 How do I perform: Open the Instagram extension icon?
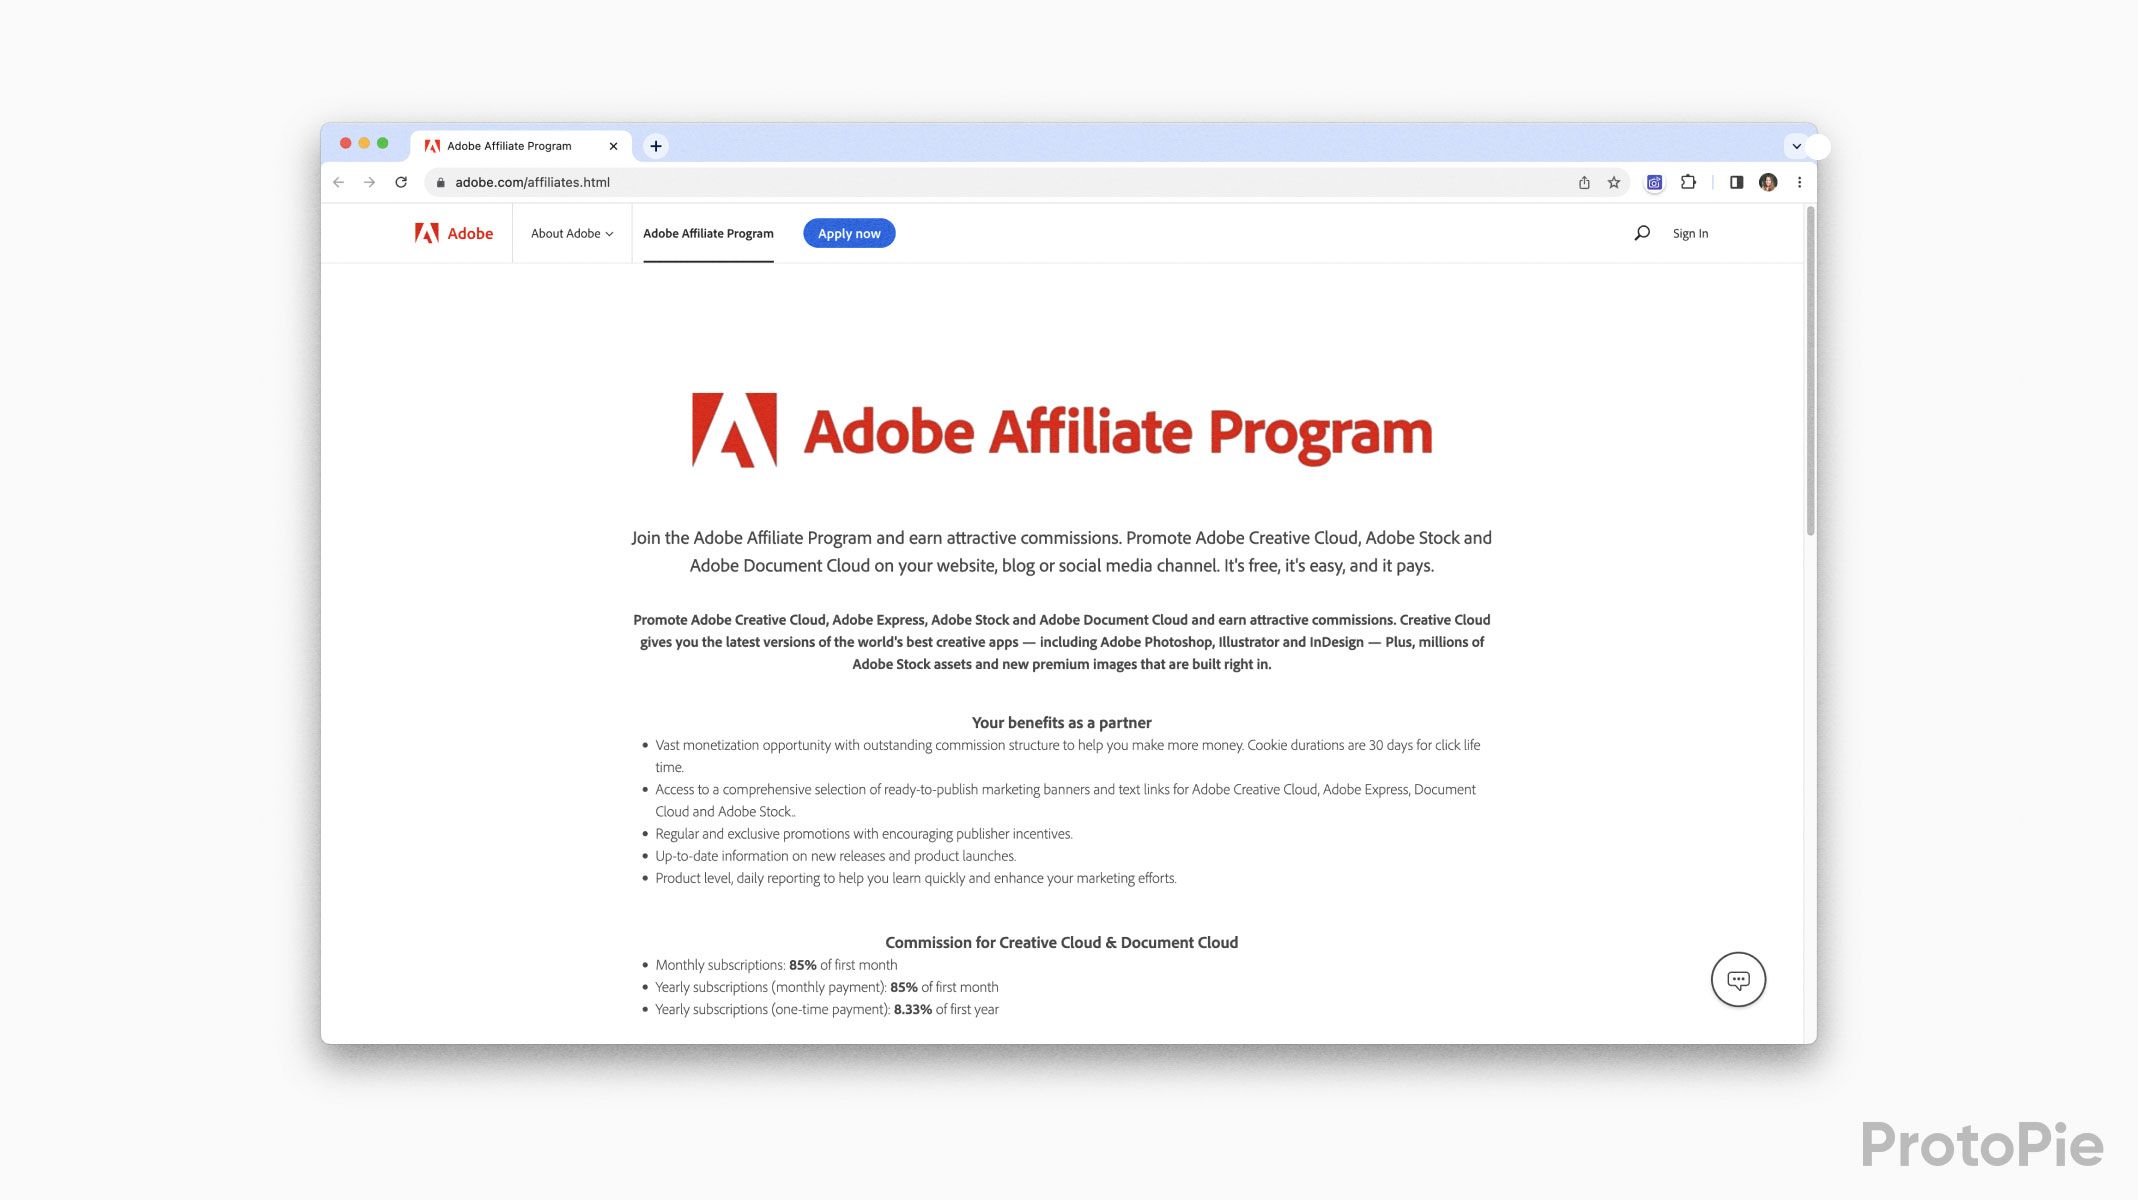(1654, 182)
